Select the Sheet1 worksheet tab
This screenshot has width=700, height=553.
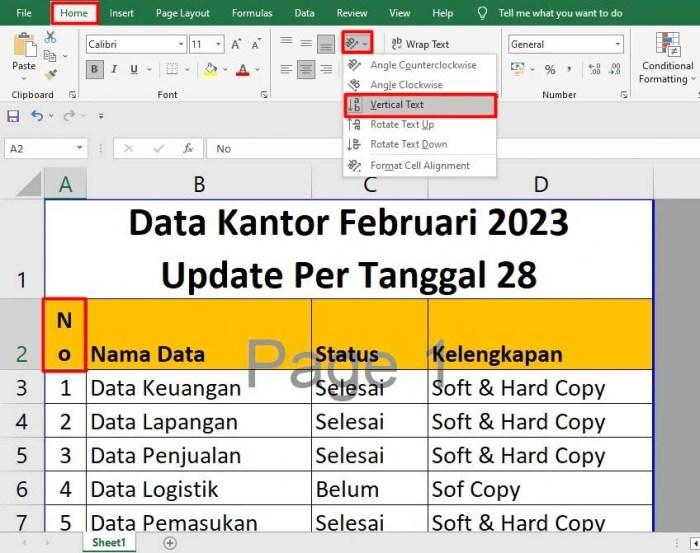[x=109, y=542]
